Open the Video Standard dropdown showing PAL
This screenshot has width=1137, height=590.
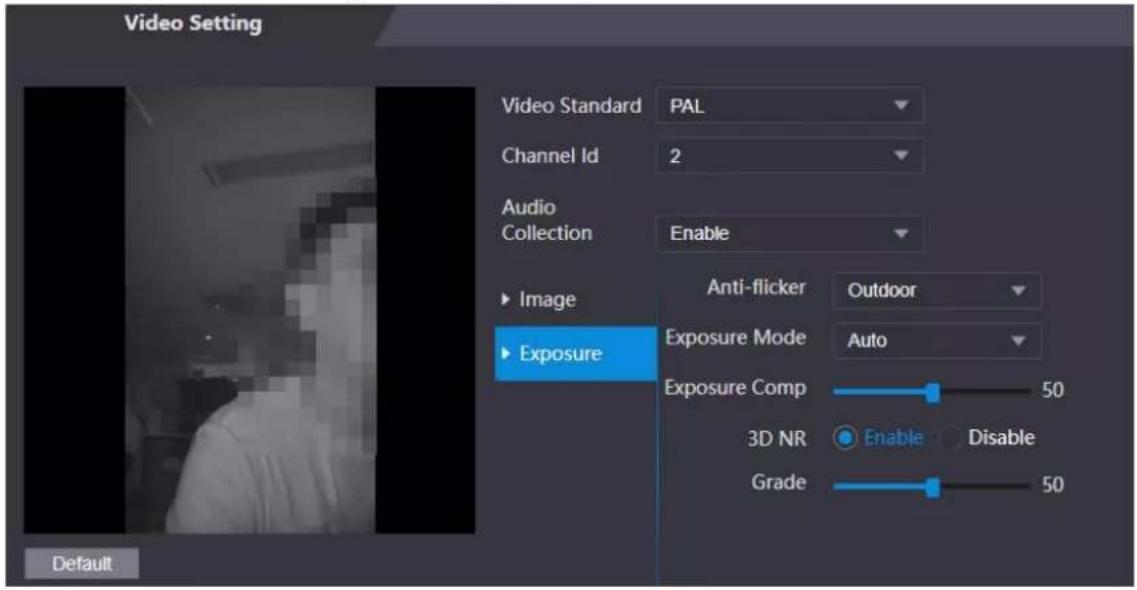[790, 106]
